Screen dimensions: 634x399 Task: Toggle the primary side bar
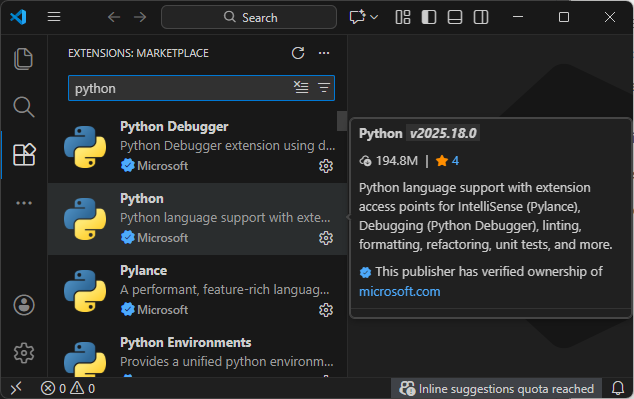click(x=429, y=17)
